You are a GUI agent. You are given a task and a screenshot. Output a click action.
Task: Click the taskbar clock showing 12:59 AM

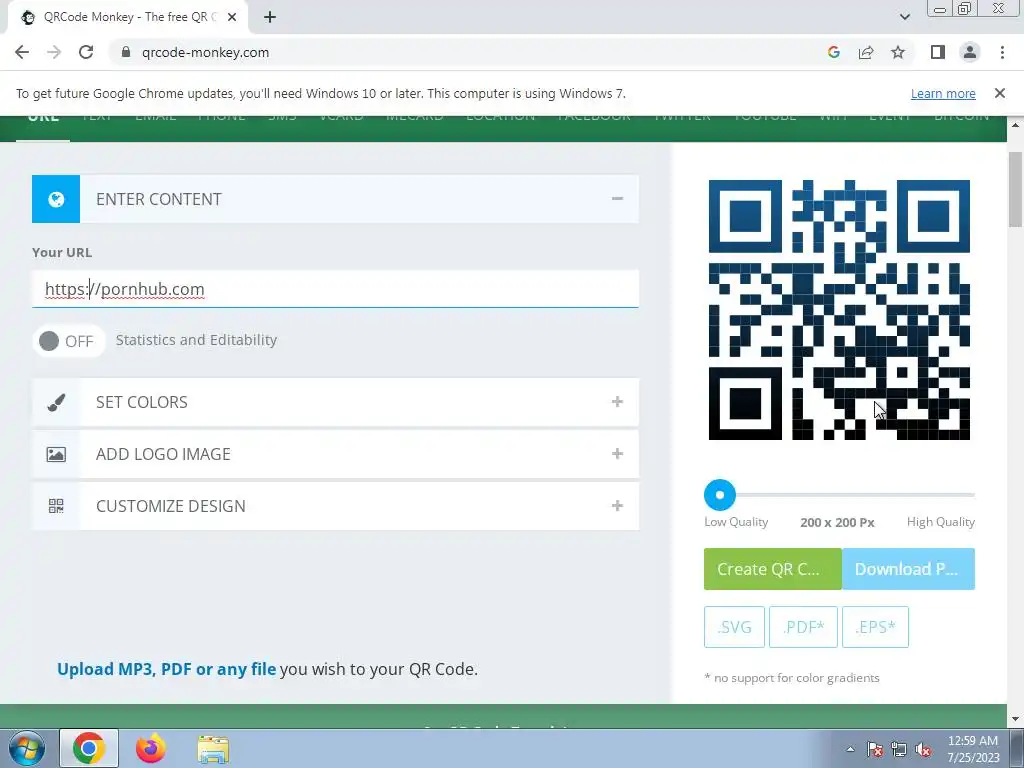[973, 749]
